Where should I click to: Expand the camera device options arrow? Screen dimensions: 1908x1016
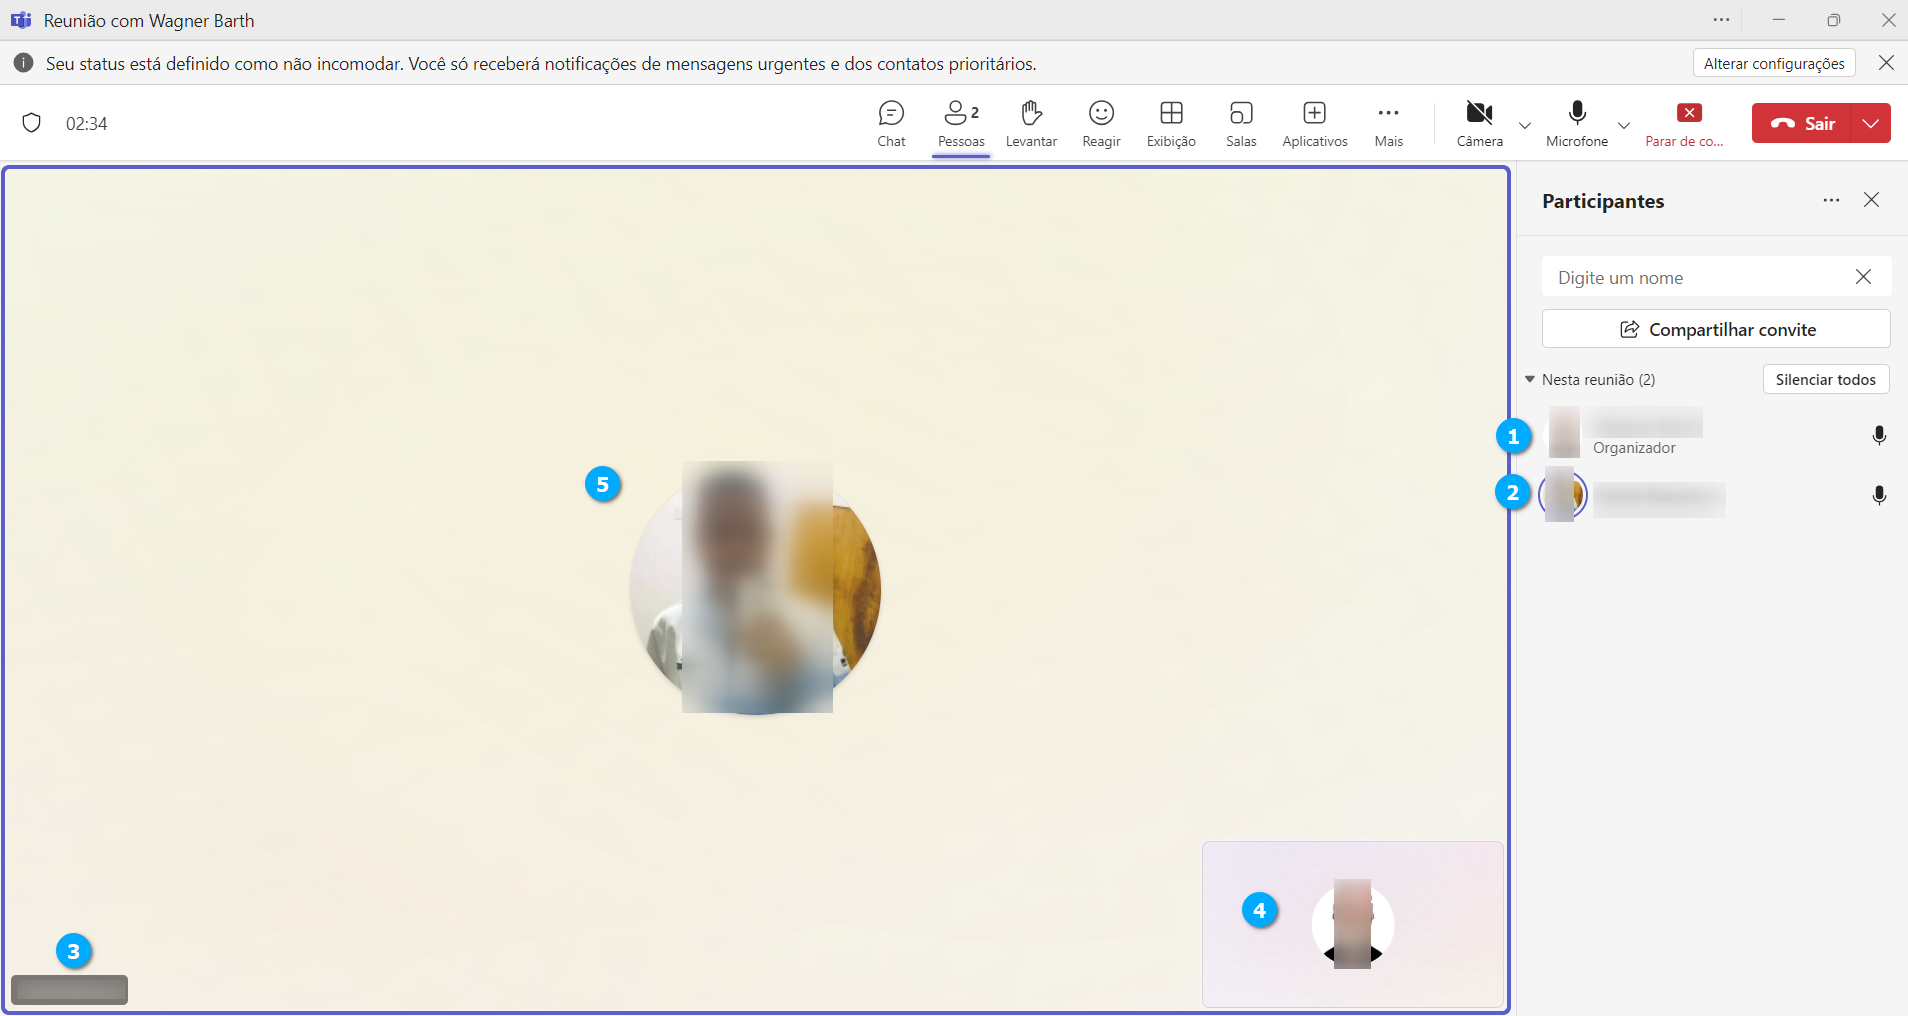point(1525,125)
